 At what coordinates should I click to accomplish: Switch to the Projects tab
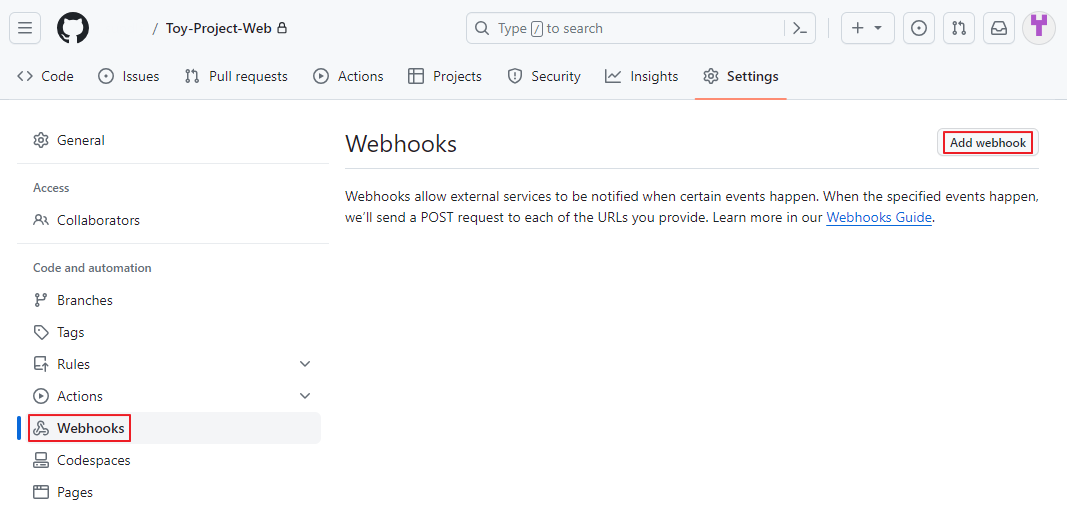(444, 76)
